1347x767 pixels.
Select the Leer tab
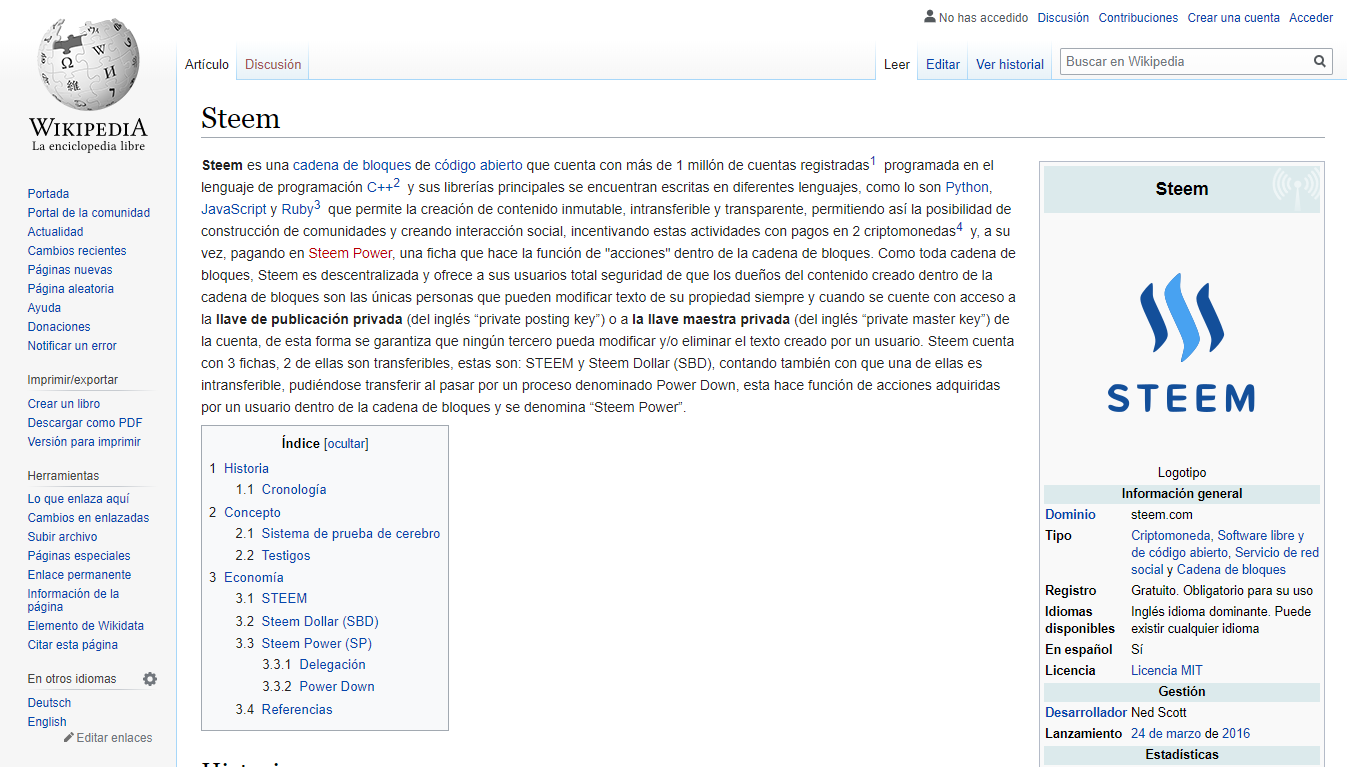coord(897,64)
